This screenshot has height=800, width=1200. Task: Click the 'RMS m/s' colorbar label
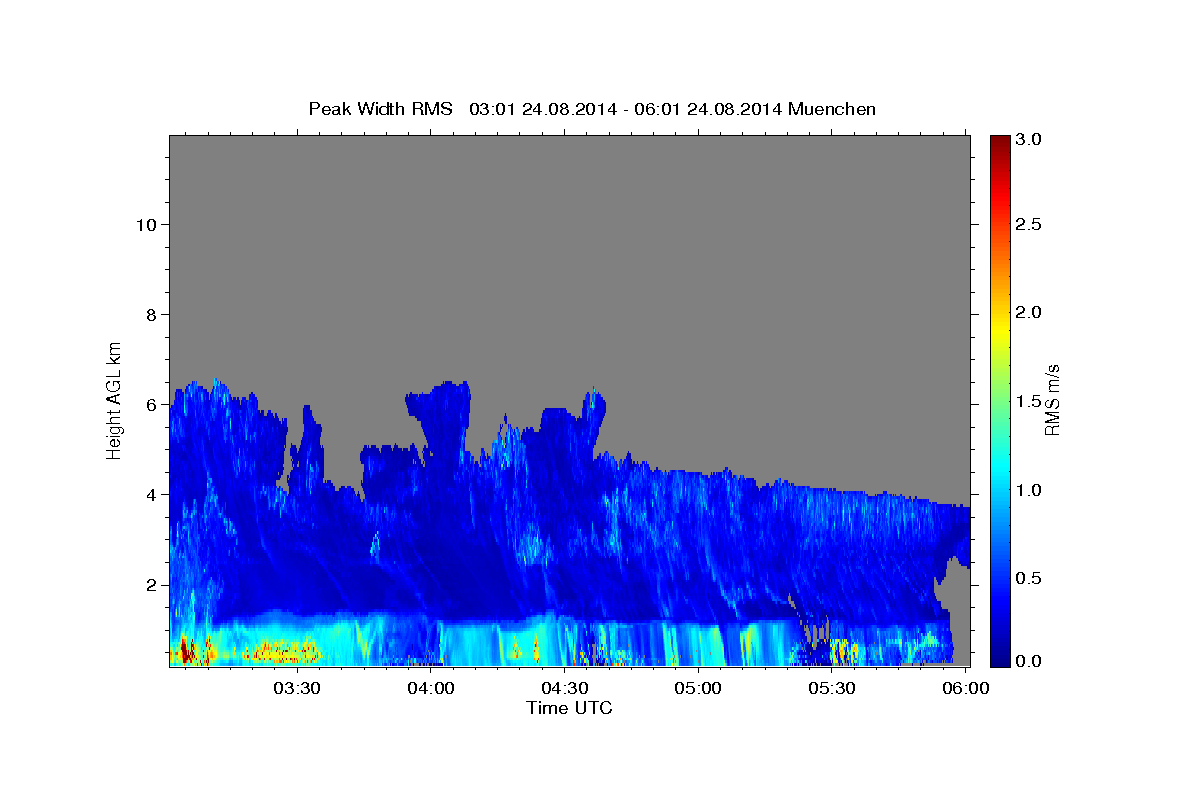click(x=1051, y=399)
